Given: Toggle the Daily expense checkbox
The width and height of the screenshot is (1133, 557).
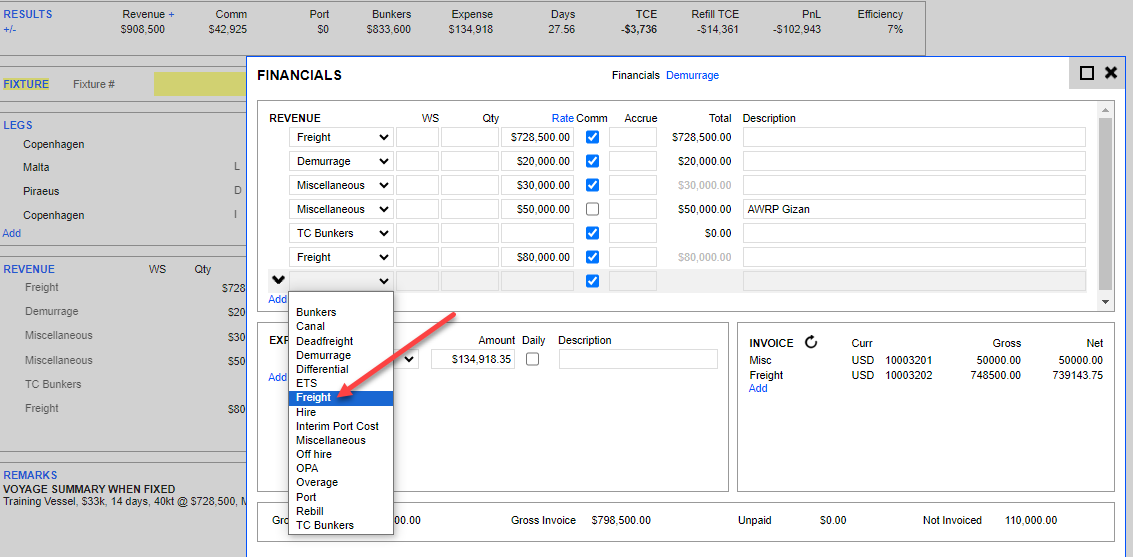Looking at the screenshot, I should tap(532, 359).
